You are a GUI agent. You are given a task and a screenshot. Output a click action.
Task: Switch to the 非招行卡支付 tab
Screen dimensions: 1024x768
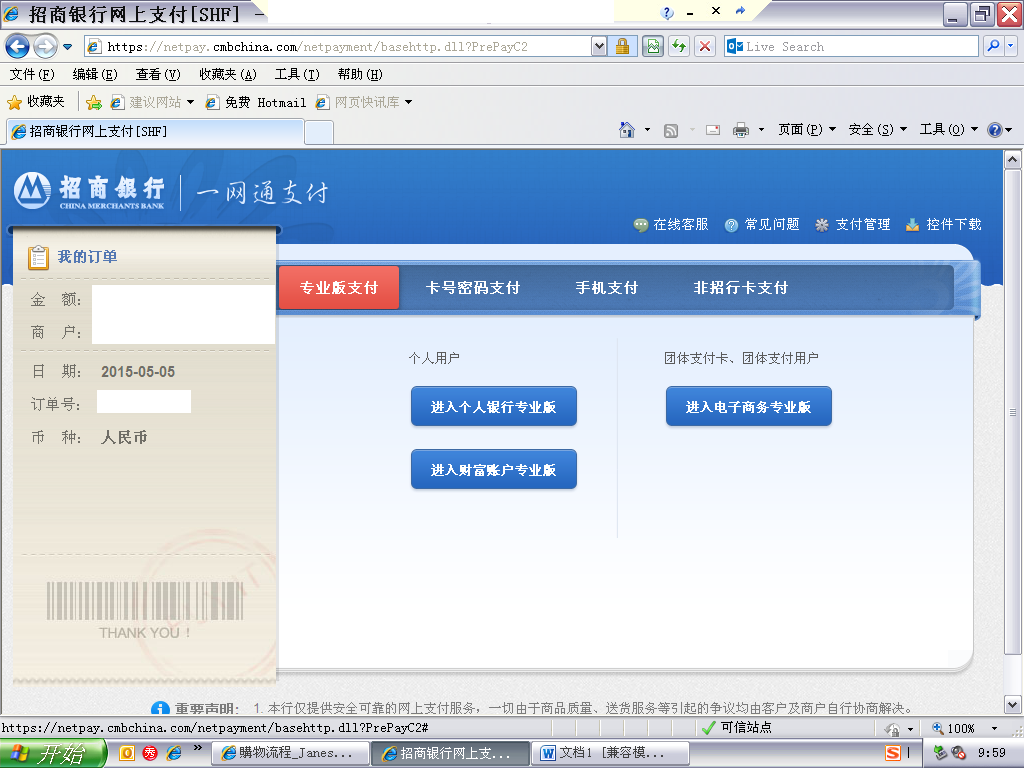click(x=741, y=288)
